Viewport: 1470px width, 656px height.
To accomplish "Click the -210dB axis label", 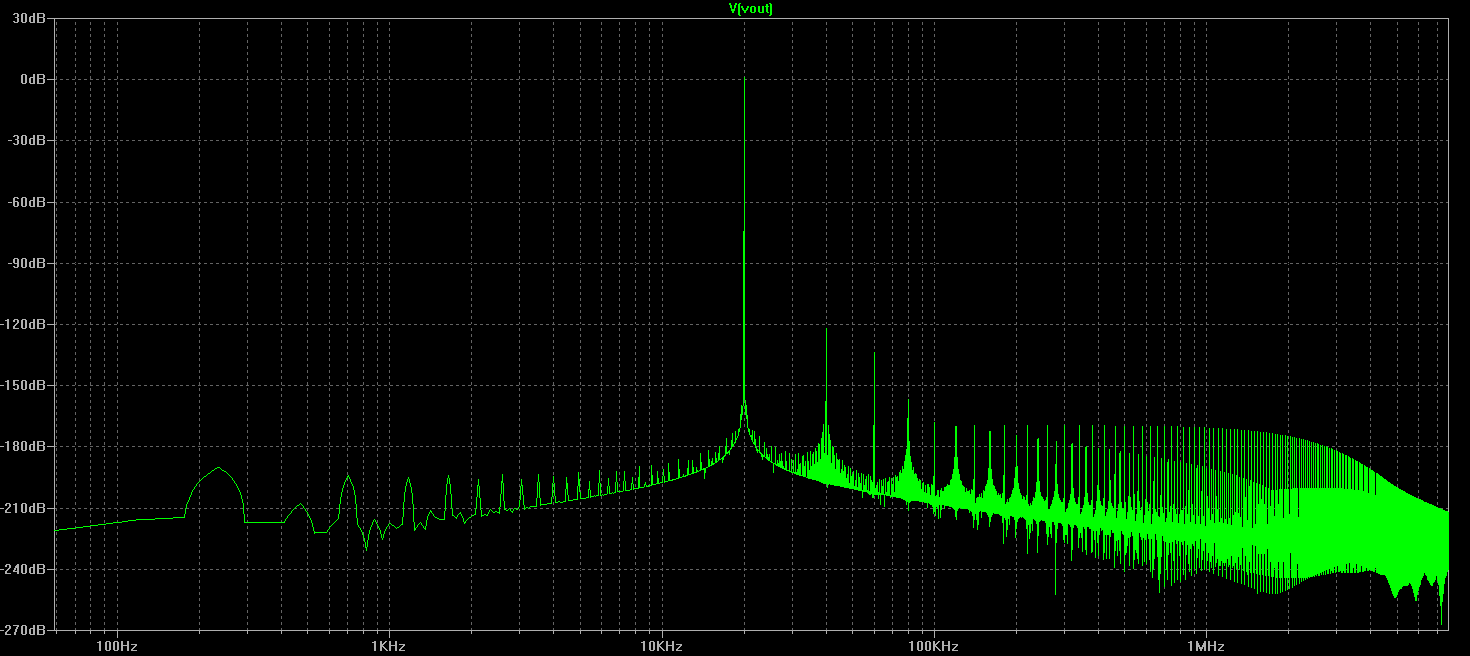I will pyautogui.click(x=26, y=509).
